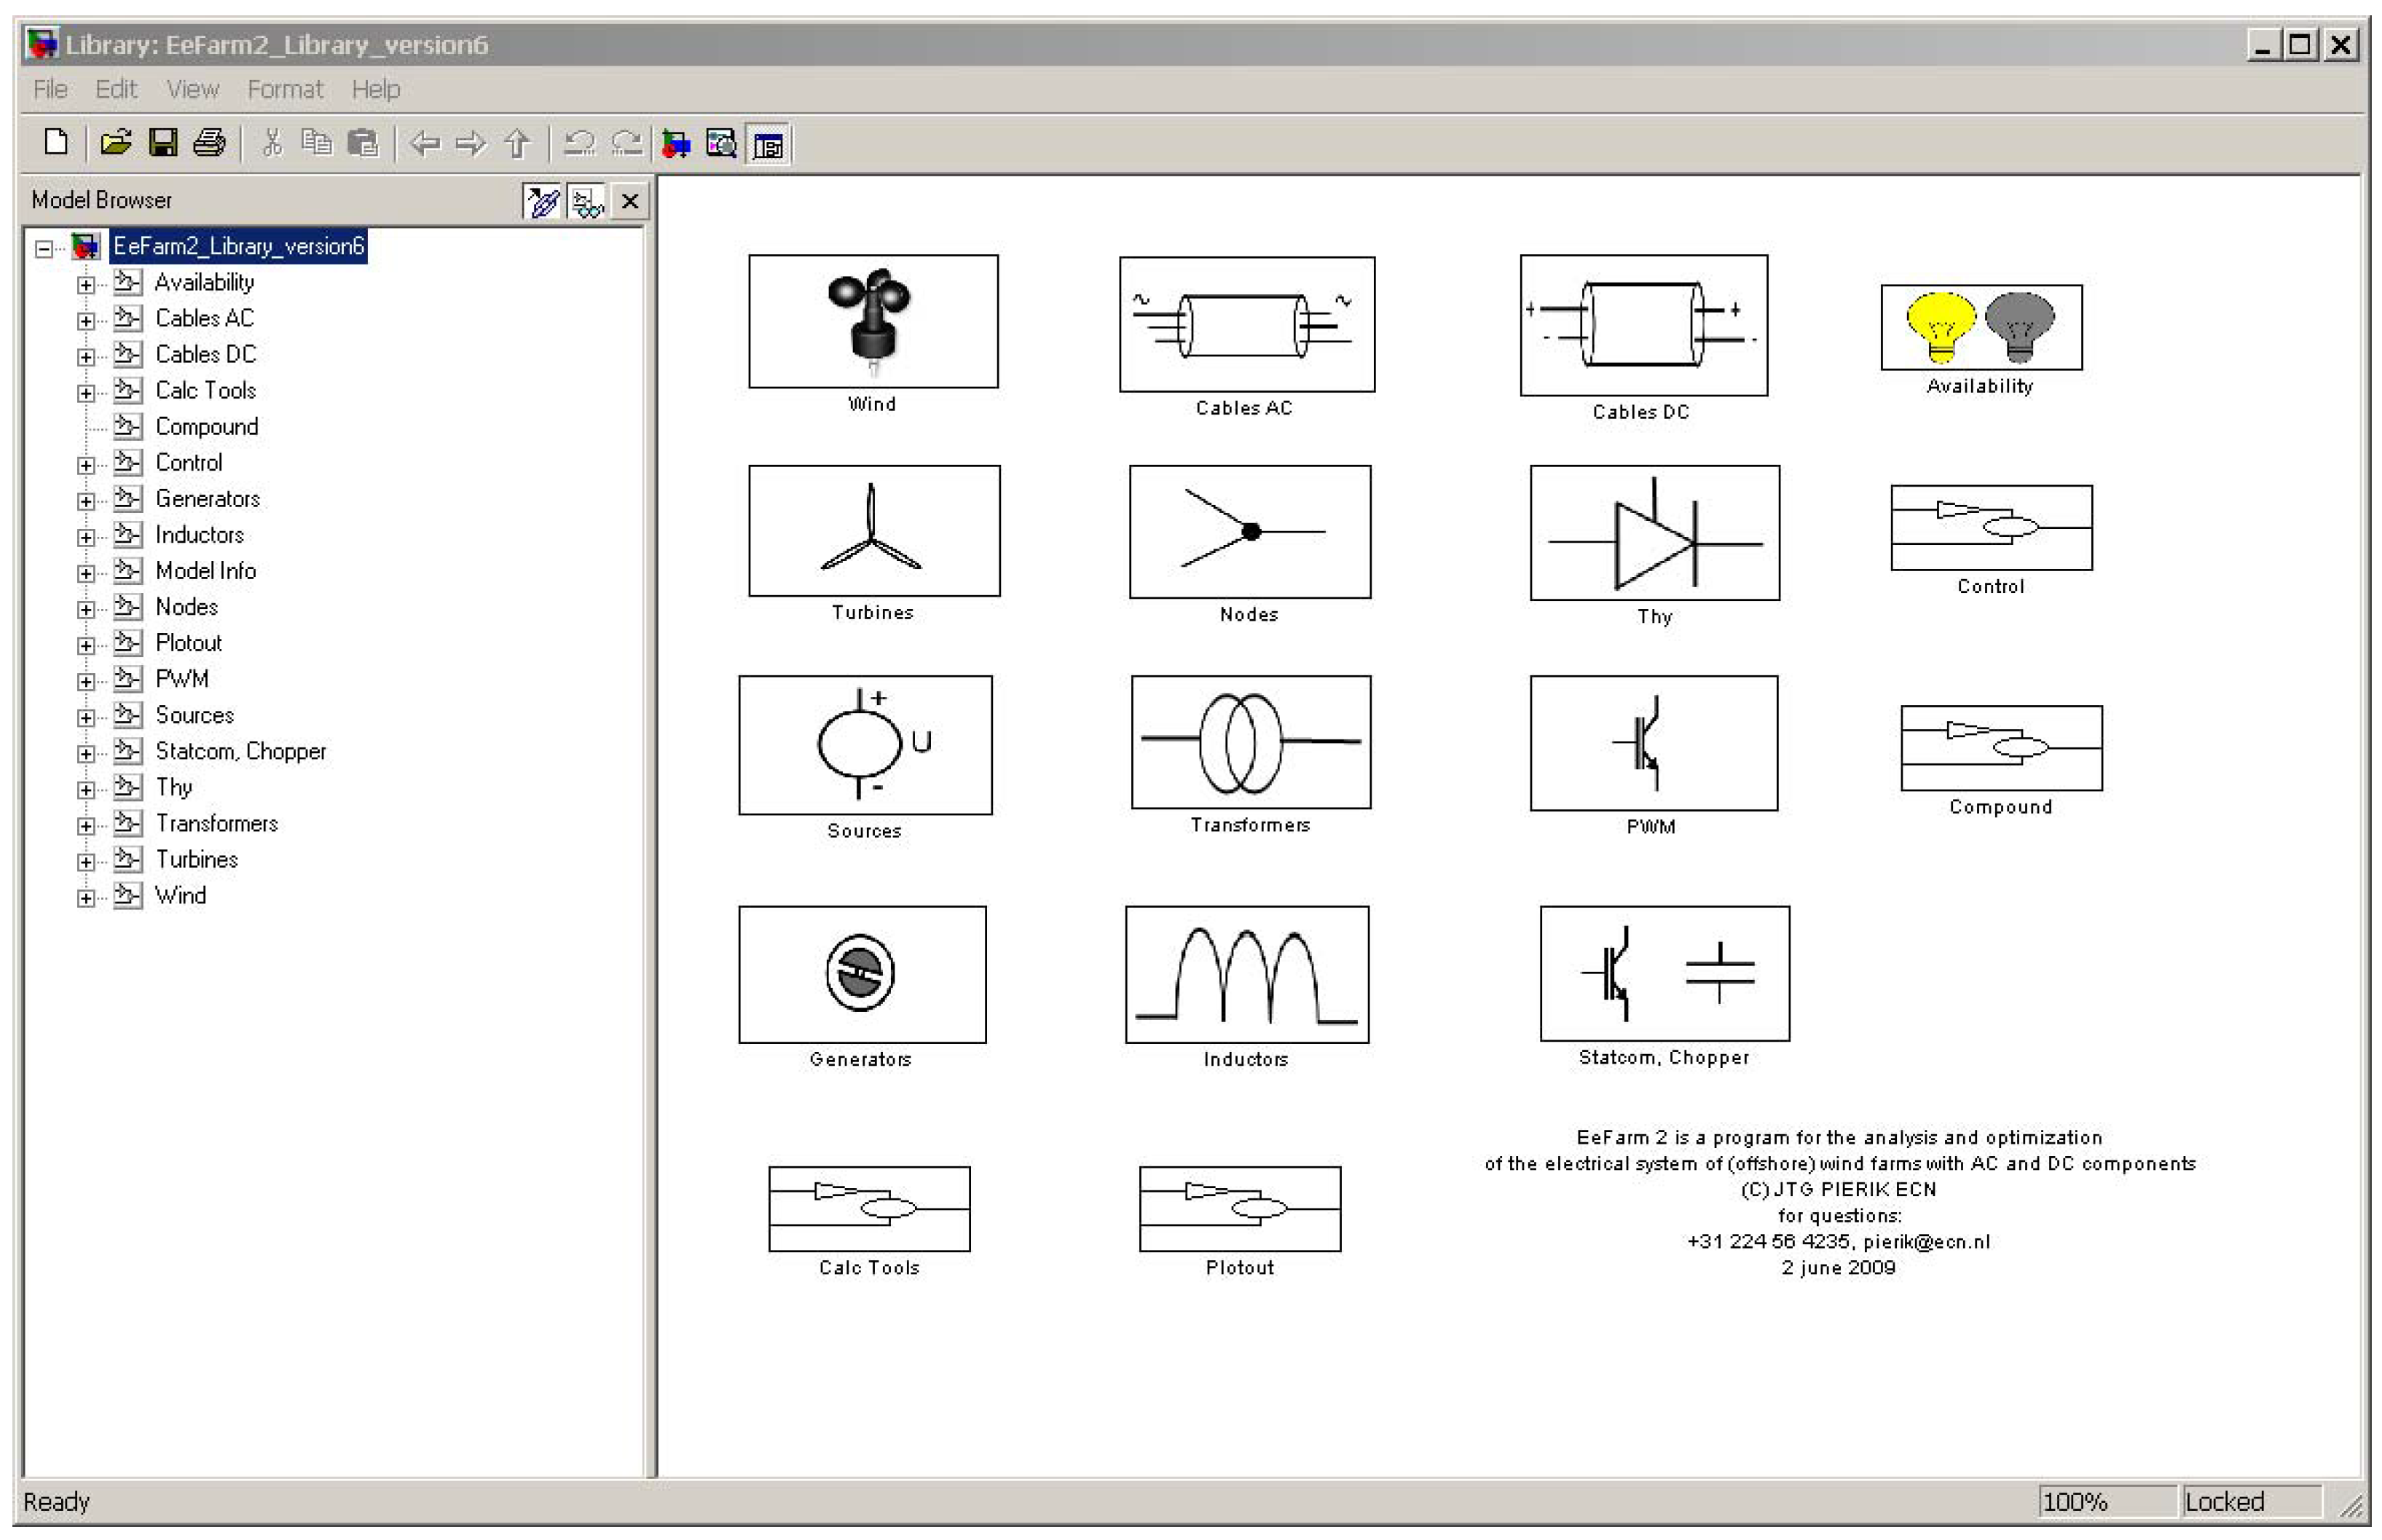This screenshot has height=1540, width=2382.
Task: Click the New model toolbar icon
Action: 56,144
